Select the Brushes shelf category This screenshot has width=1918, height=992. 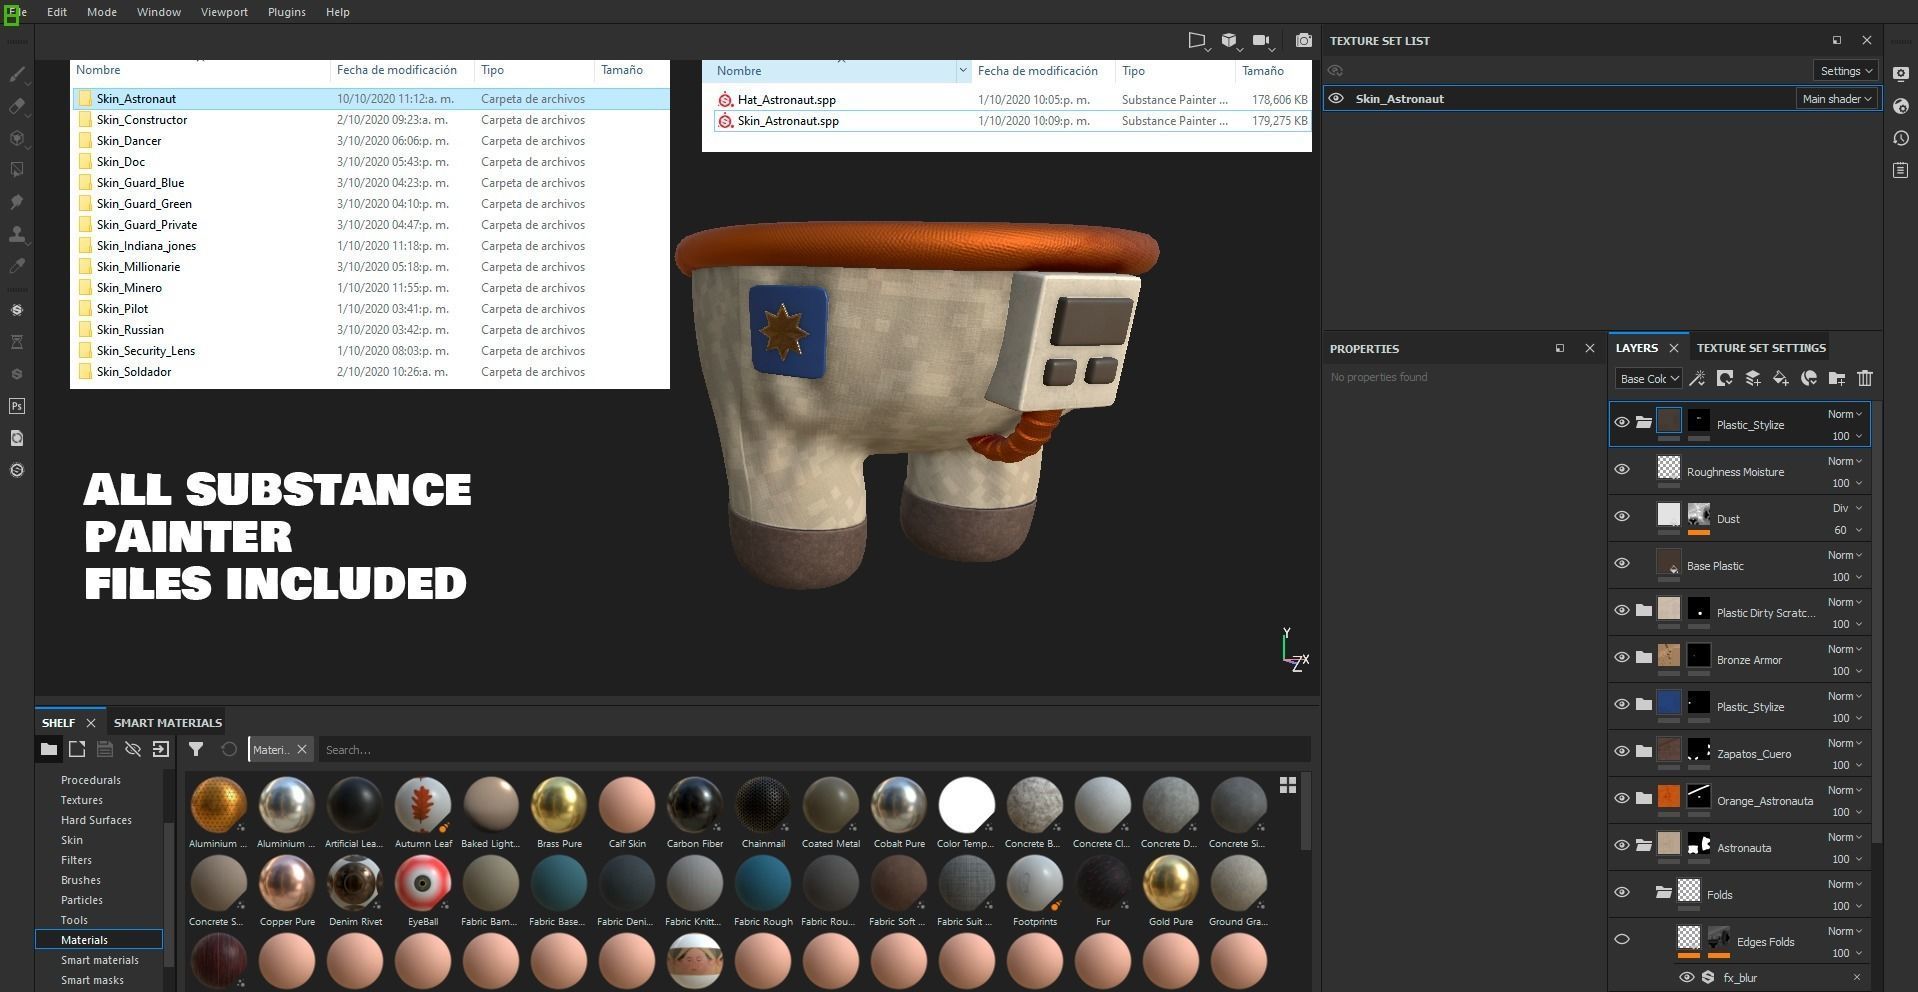tap(81, 880)
